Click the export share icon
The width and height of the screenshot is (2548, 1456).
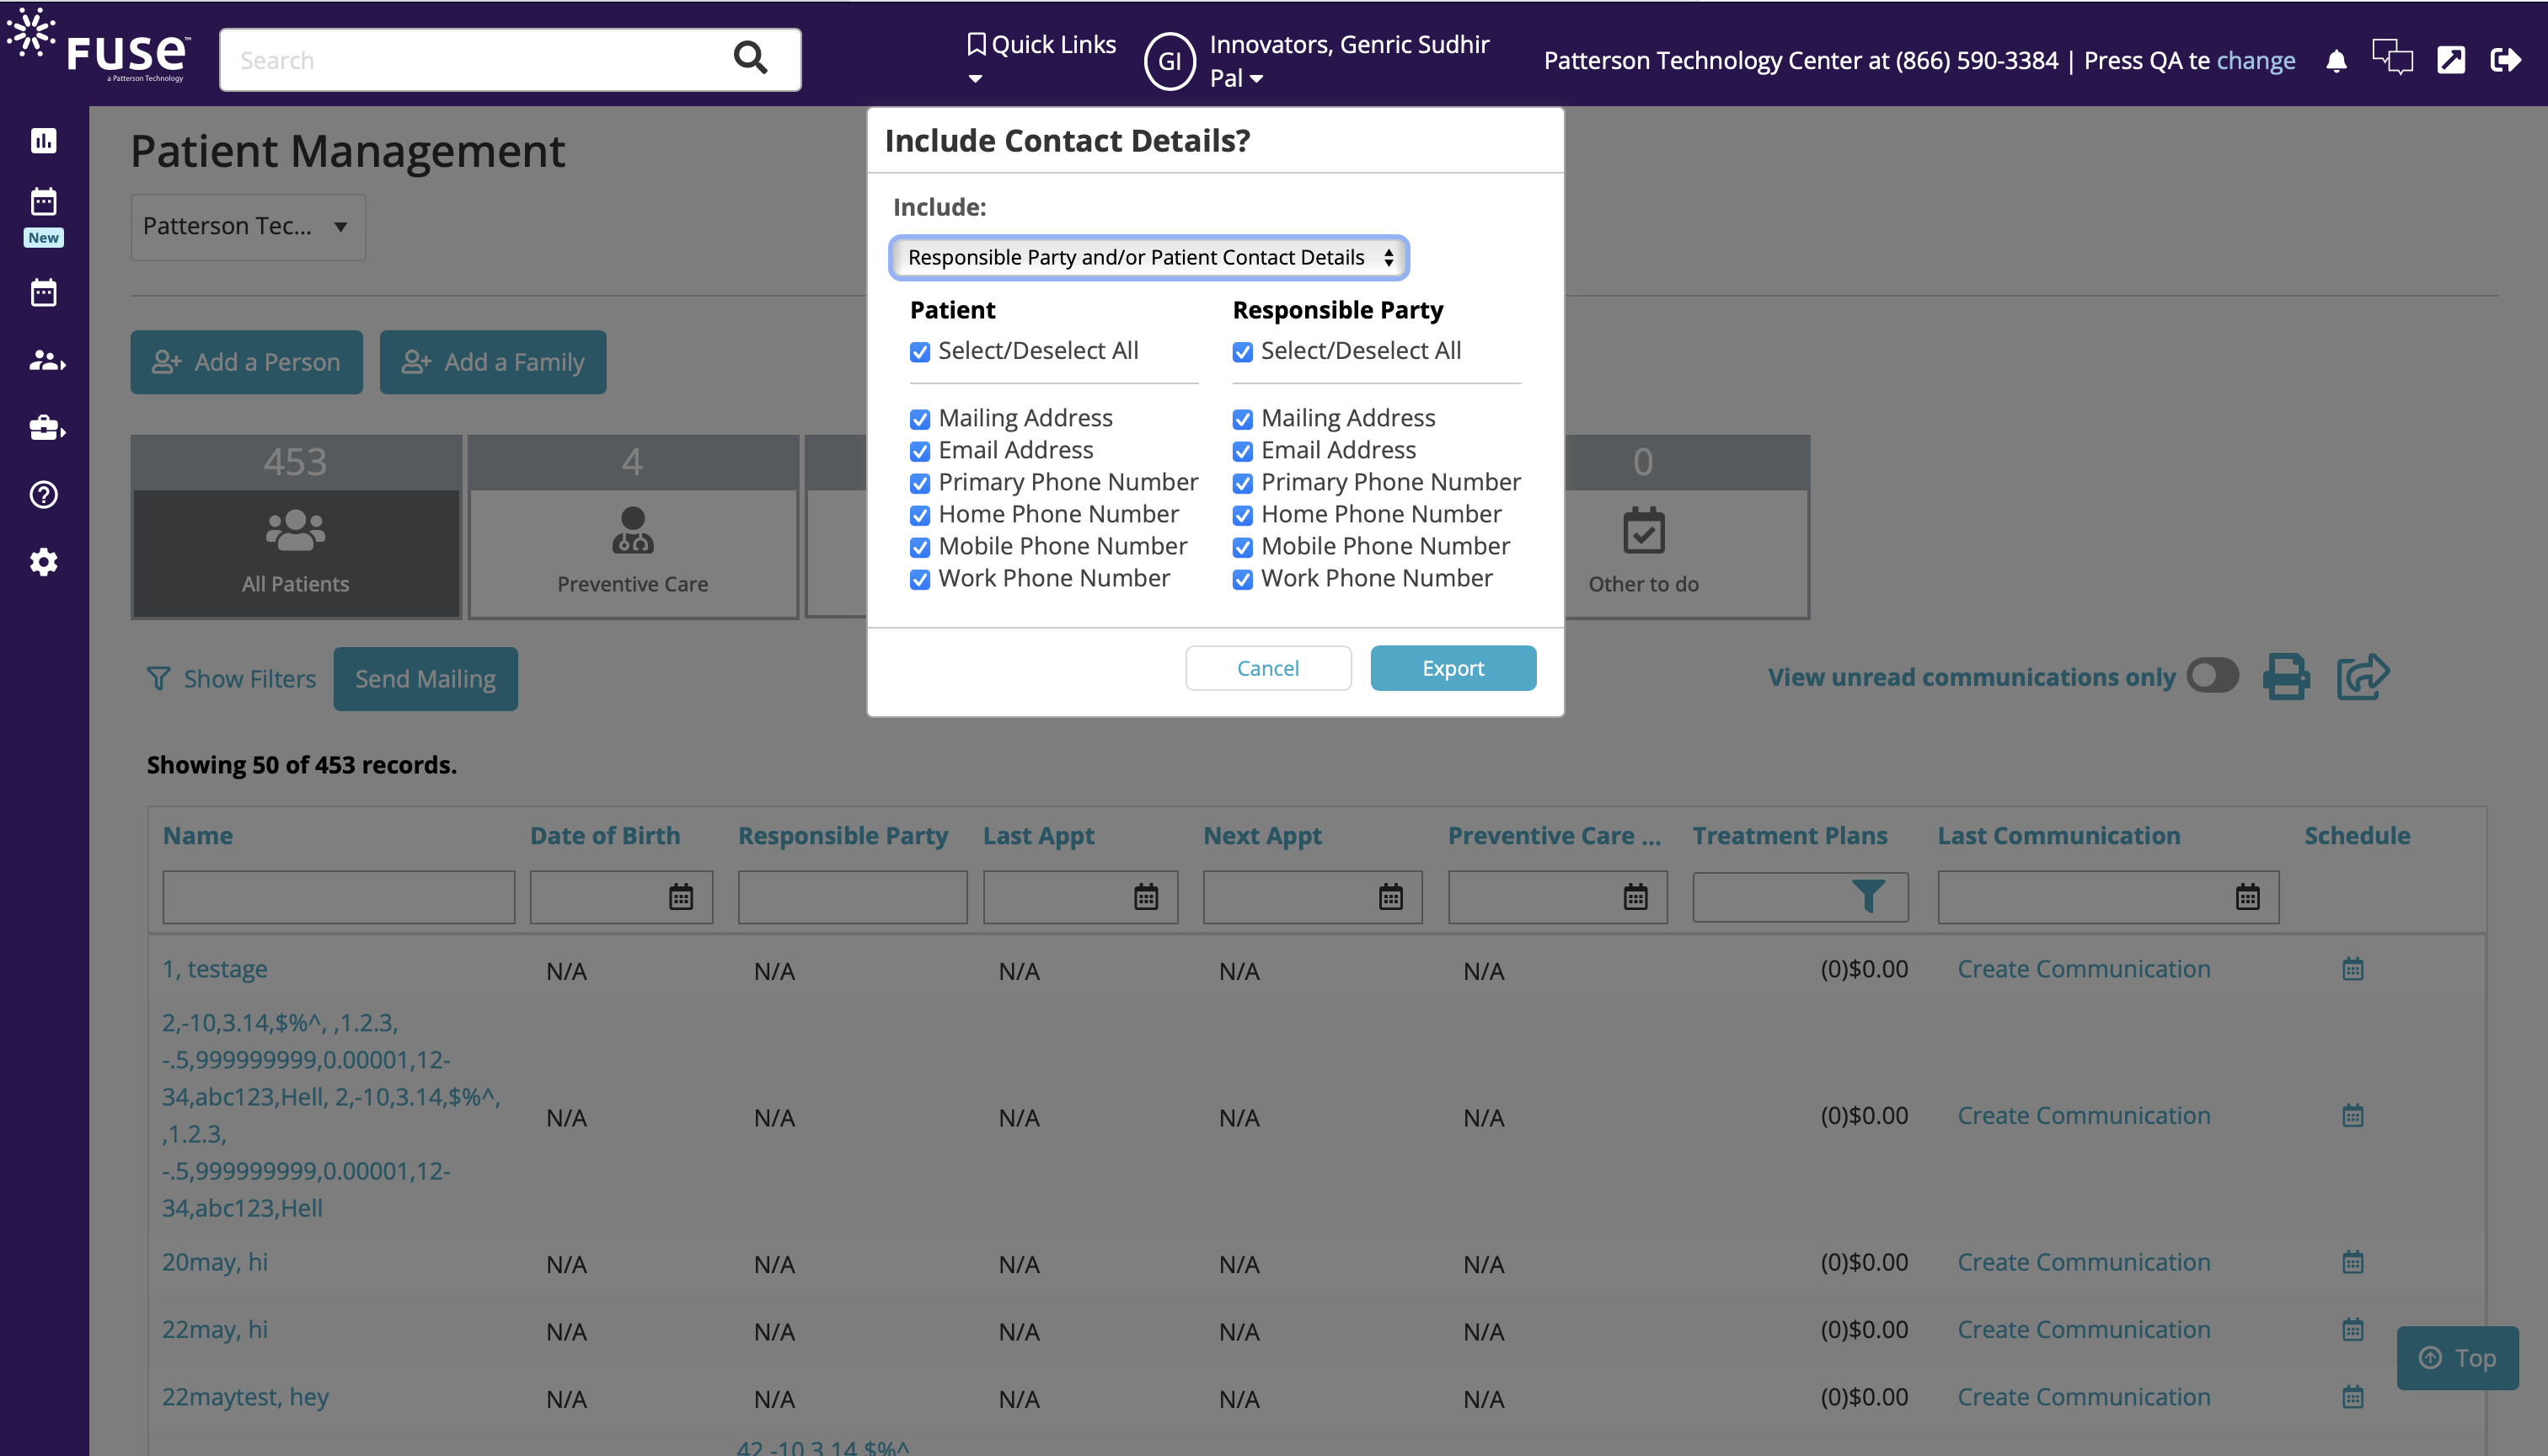point(2362,677)
